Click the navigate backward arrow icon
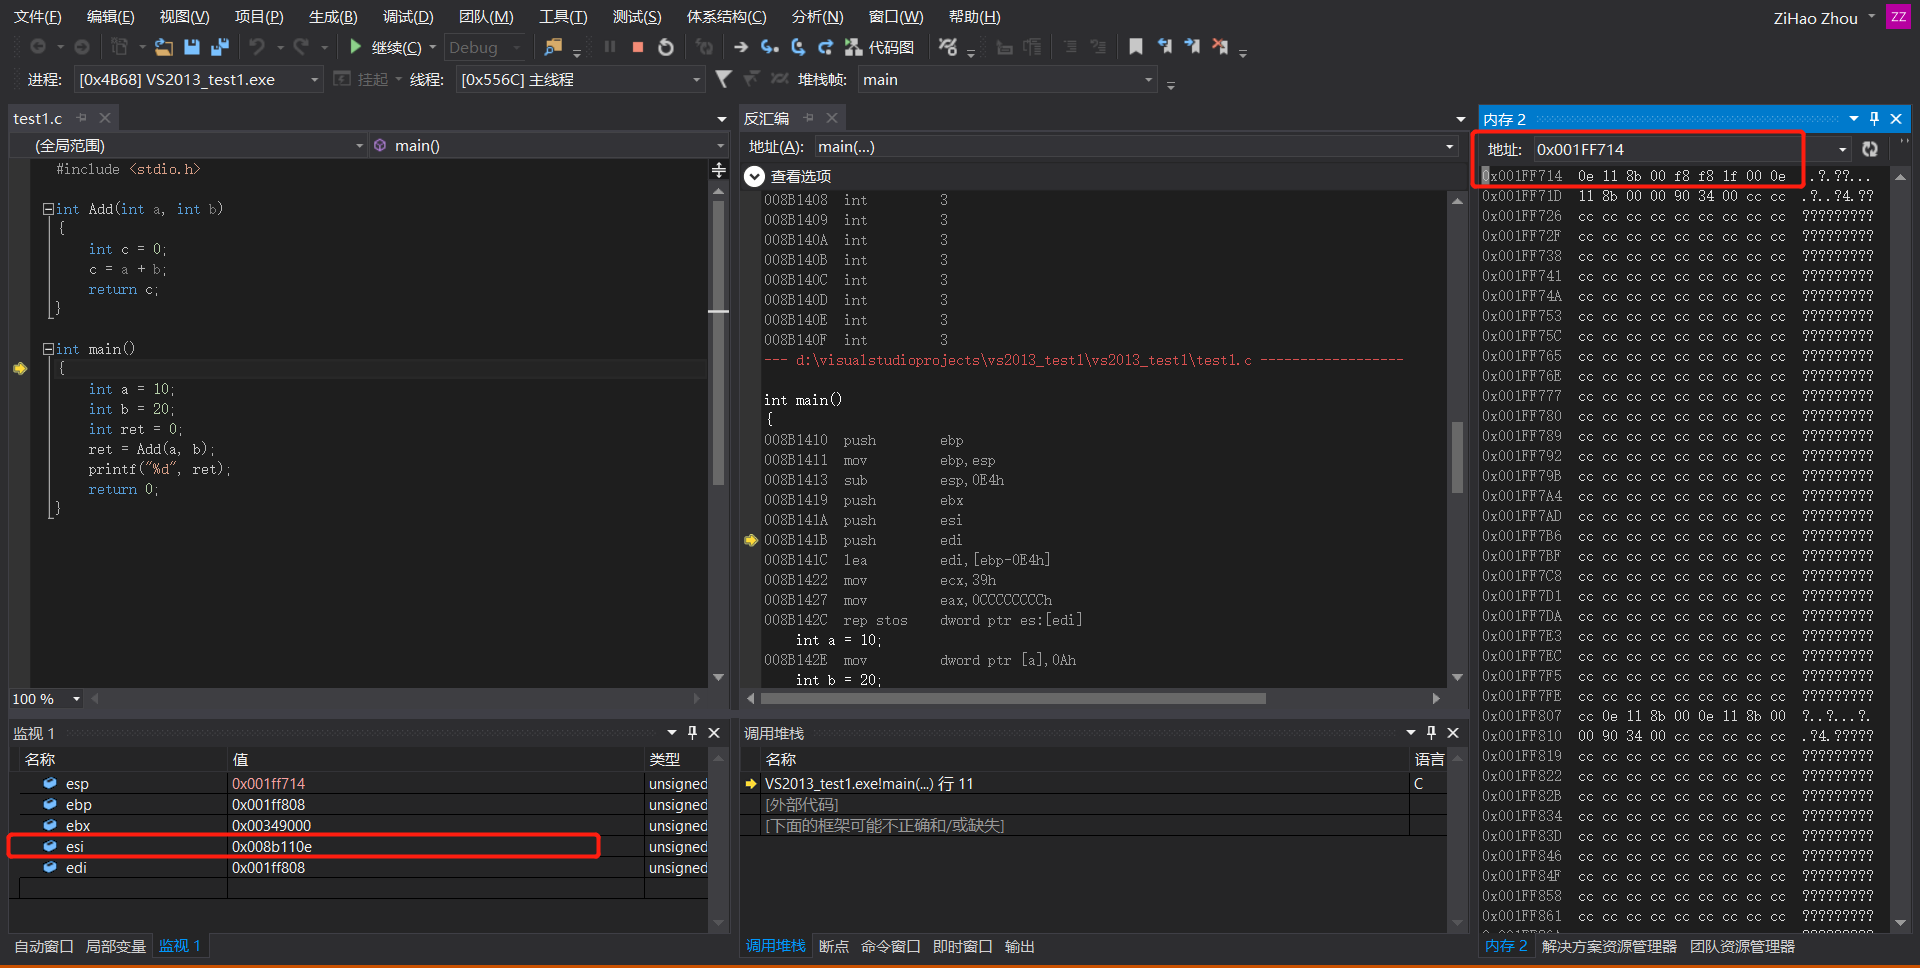This screenshot has height=968, width=1920. coord(38,47)
